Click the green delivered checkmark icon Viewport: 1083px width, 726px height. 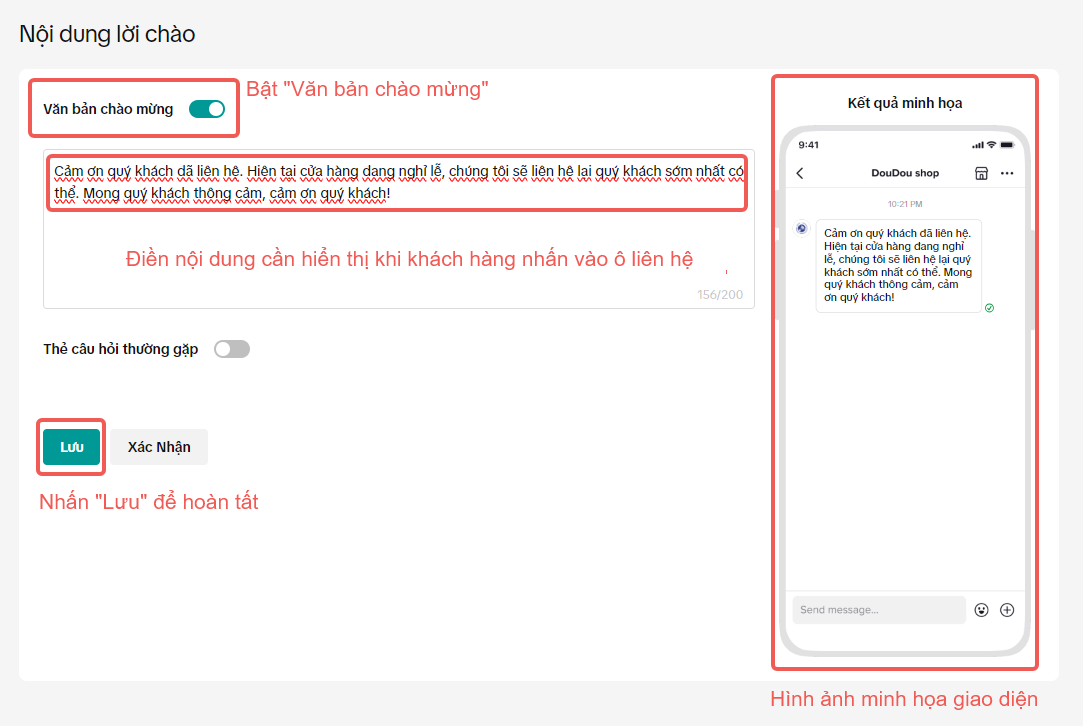(990, 308)
